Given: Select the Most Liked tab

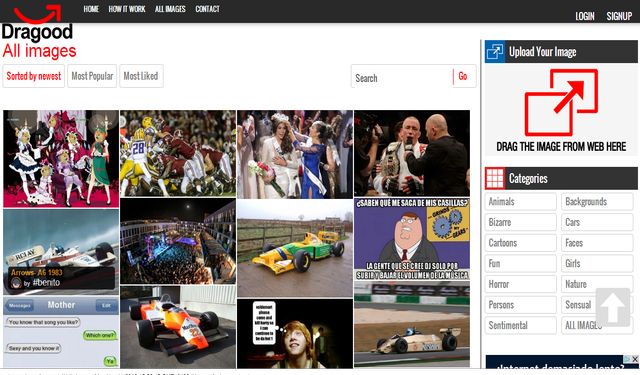Looking at the screenshot, I should click(141, 76).
